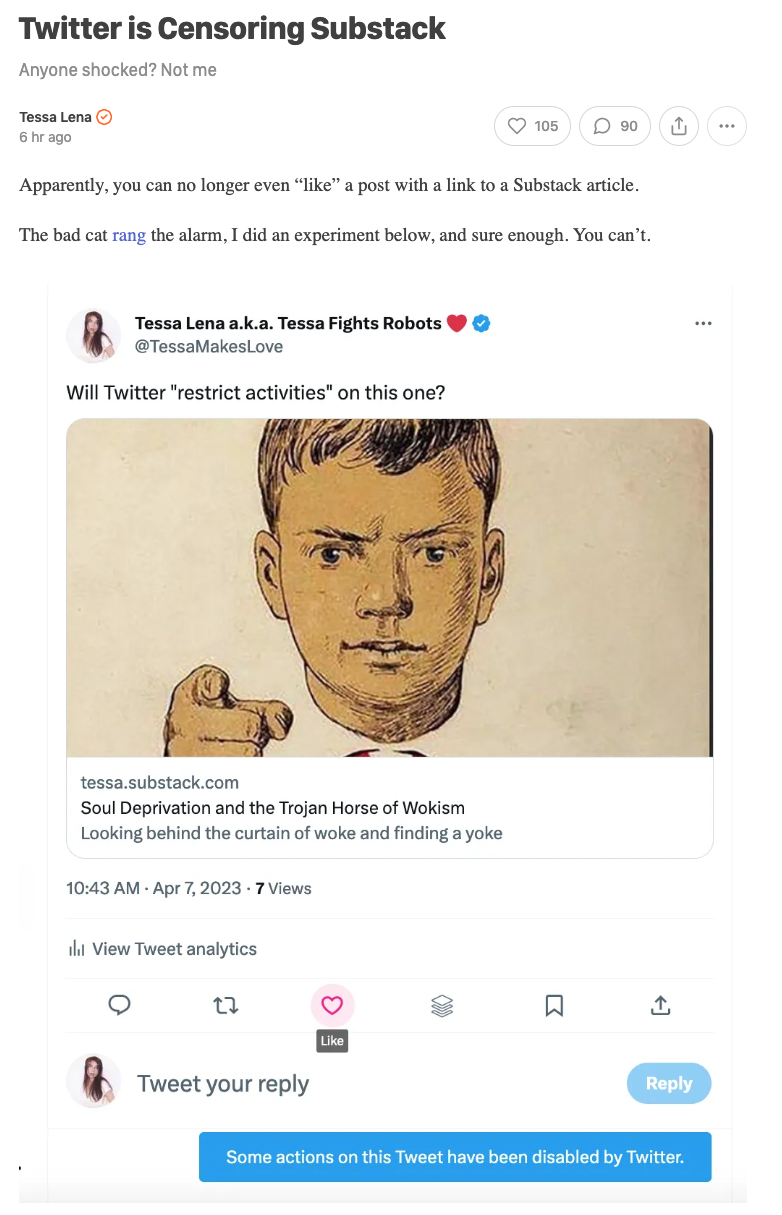Open @TessaMakesLove Twitter handle
782x1215 pixels.
coord(208,347)
